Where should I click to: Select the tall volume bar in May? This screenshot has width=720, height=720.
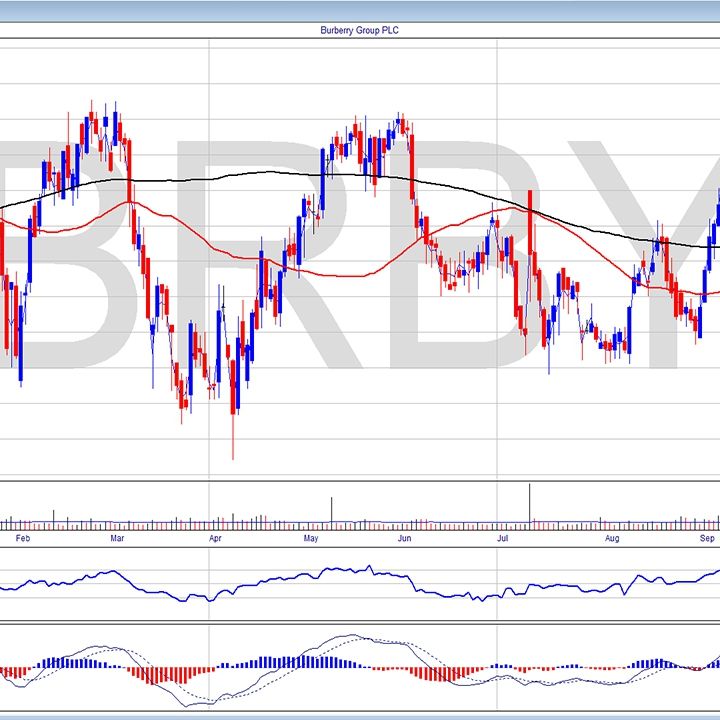331,512
